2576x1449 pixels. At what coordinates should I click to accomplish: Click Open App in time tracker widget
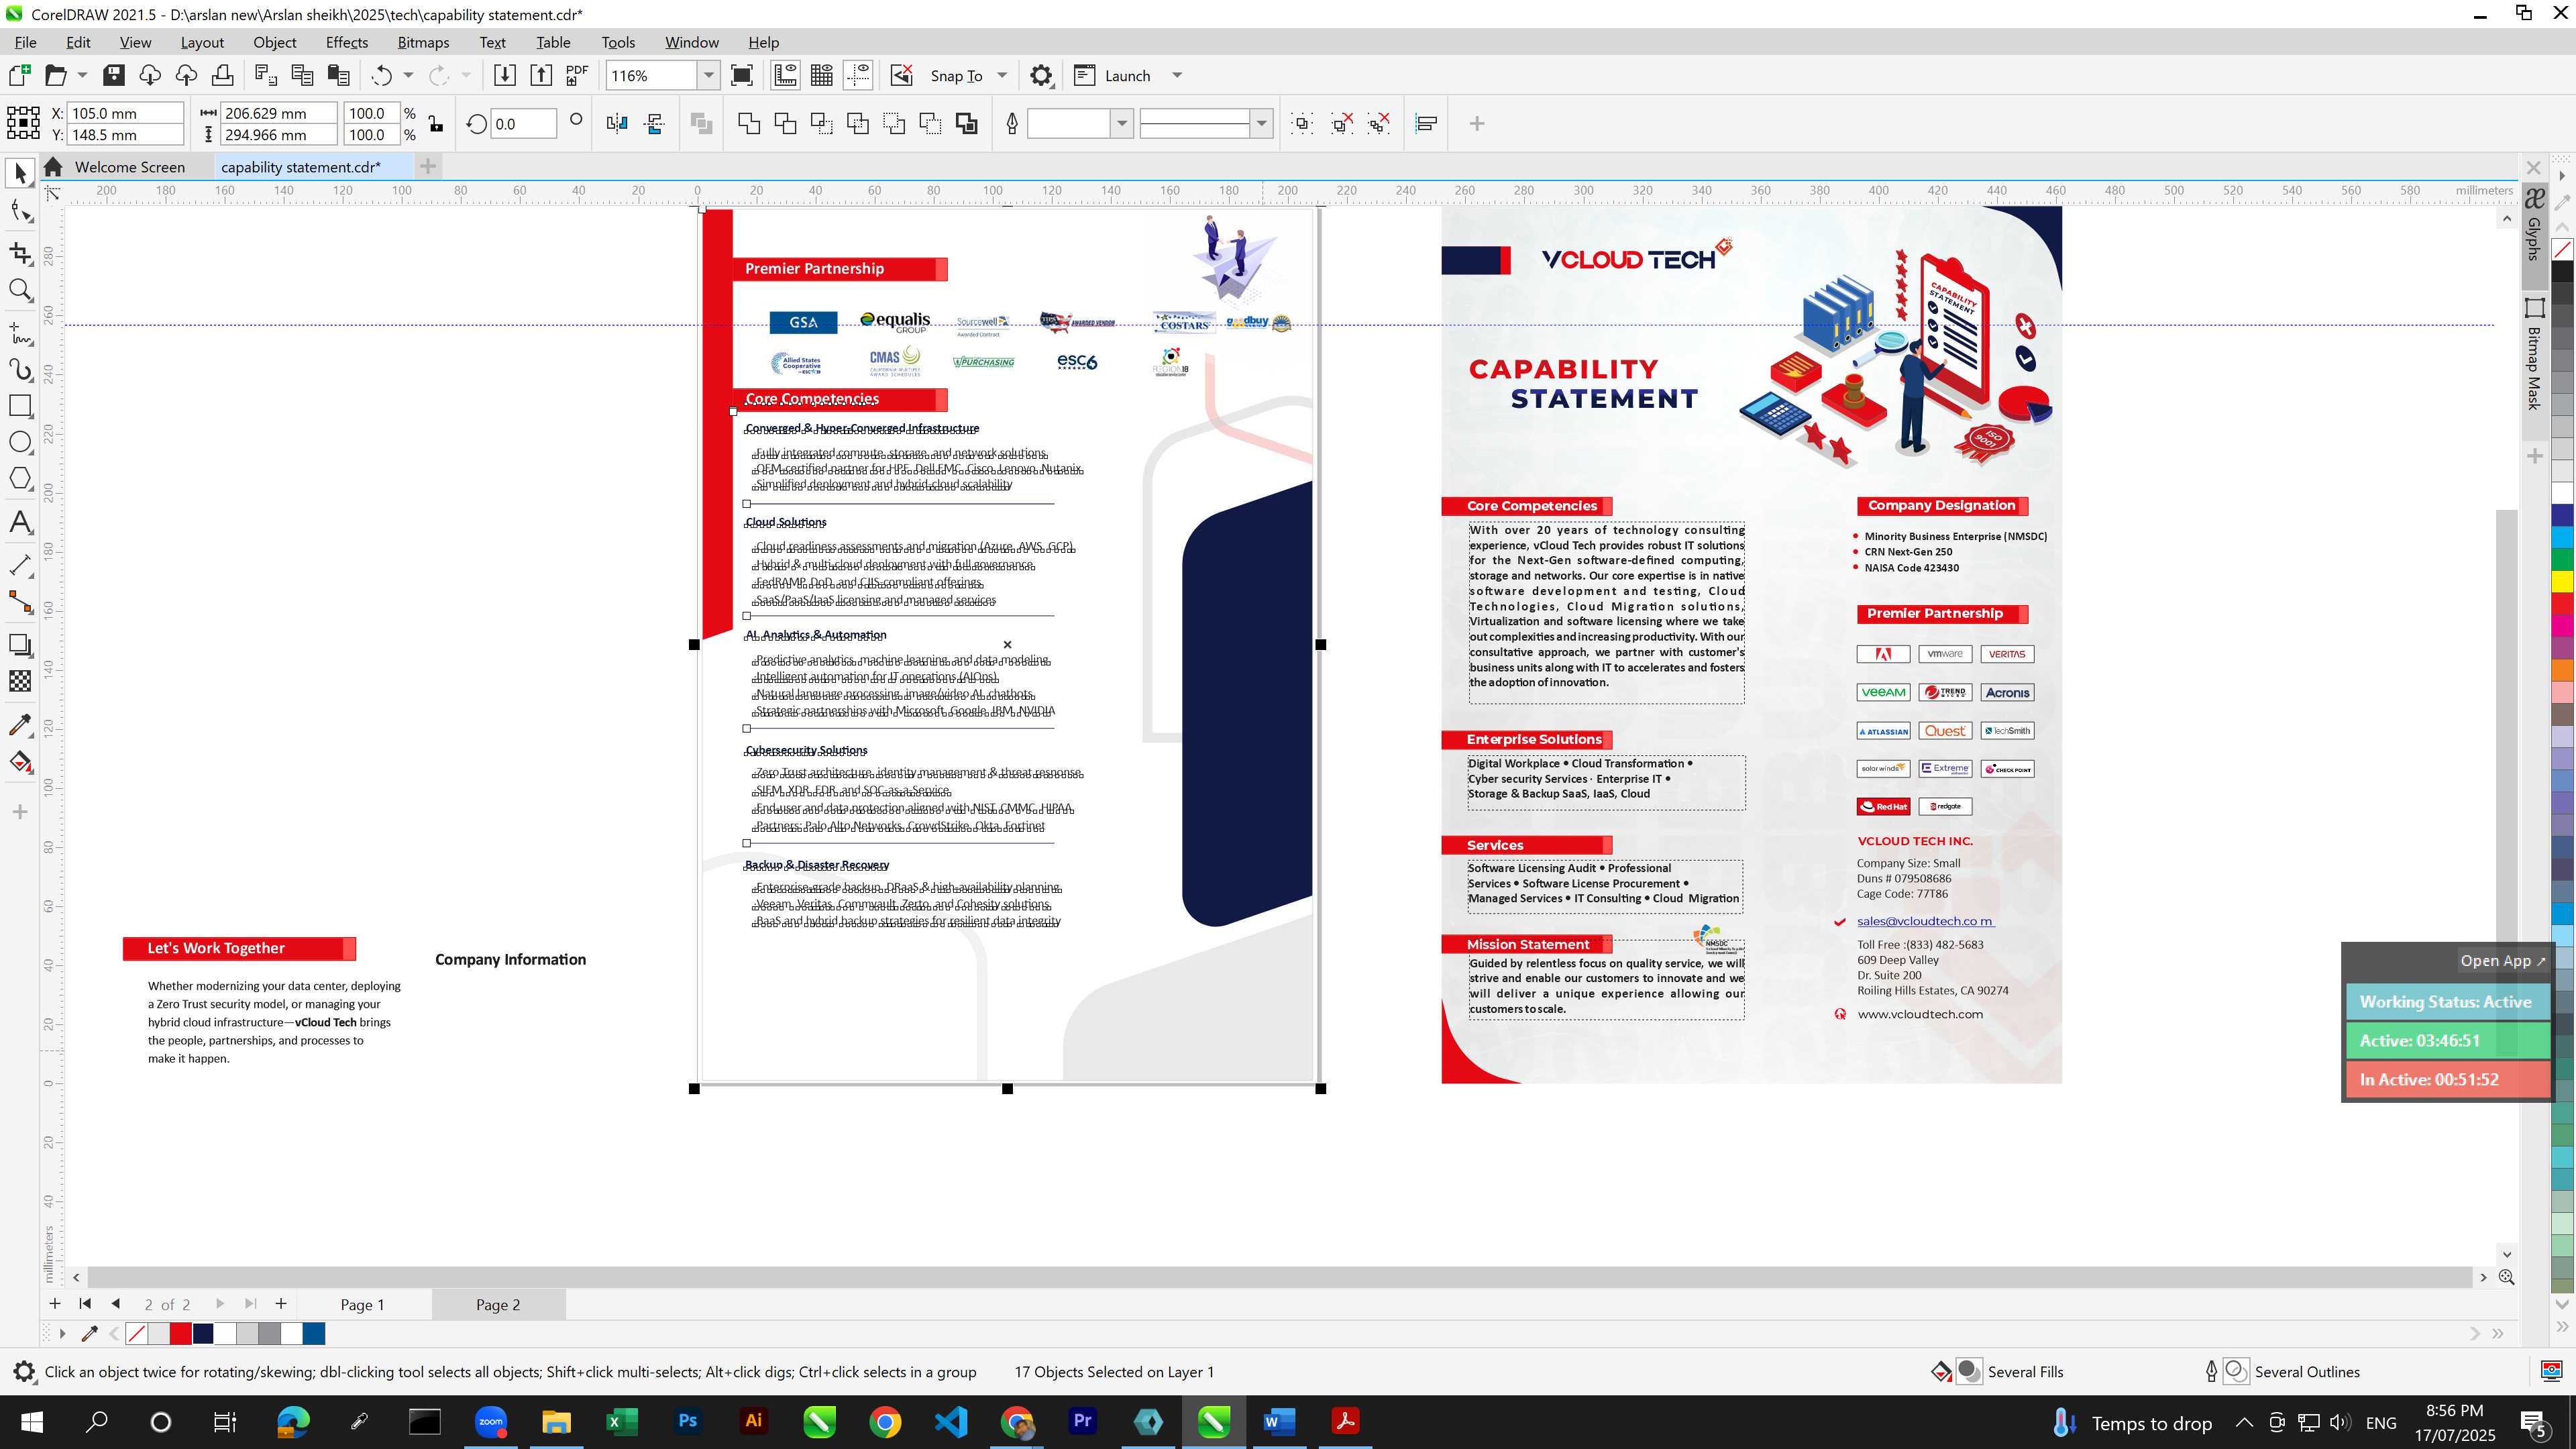click(x=2503, y=960)
